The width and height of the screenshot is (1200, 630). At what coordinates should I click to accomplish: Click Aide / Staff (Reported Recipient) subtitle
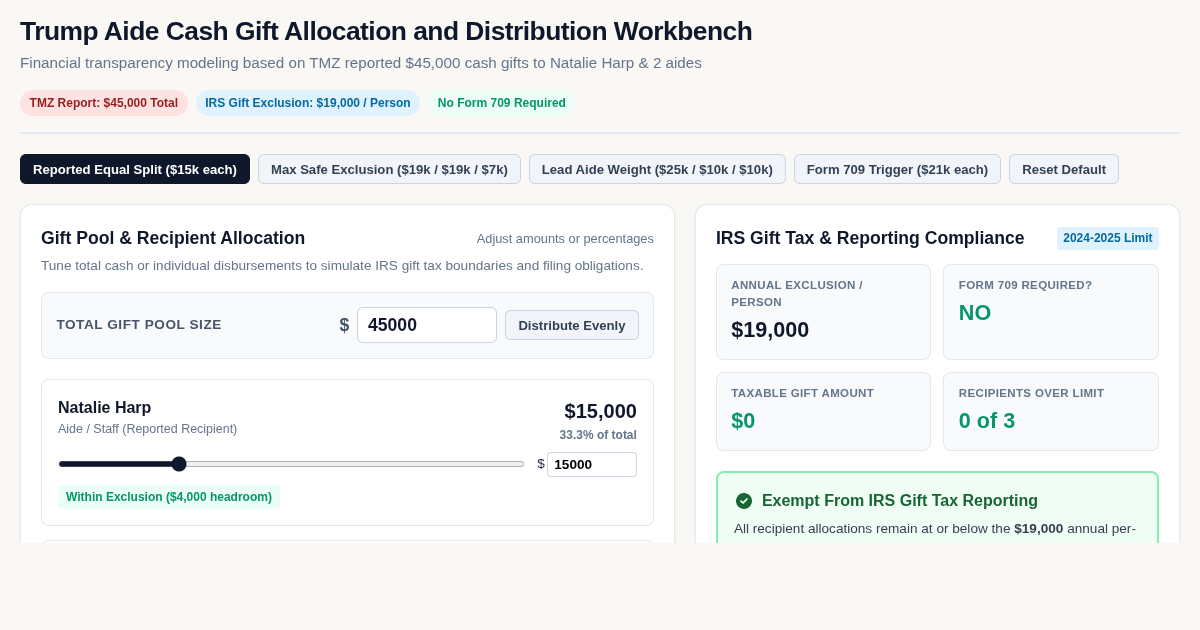[148, 429]
